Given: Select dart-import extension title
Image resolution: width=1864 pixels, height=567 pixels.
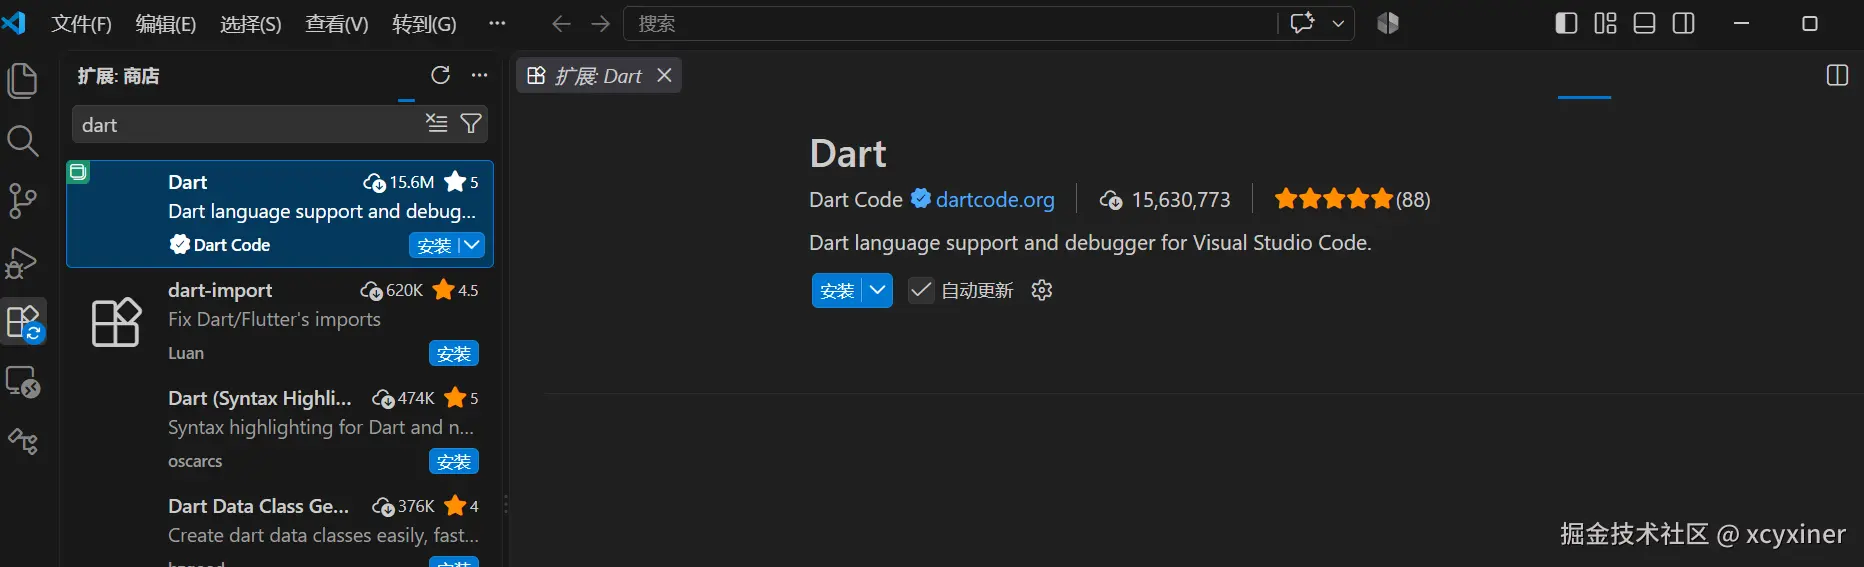Looking at the screenshot, I should click(x=220, y=290).
